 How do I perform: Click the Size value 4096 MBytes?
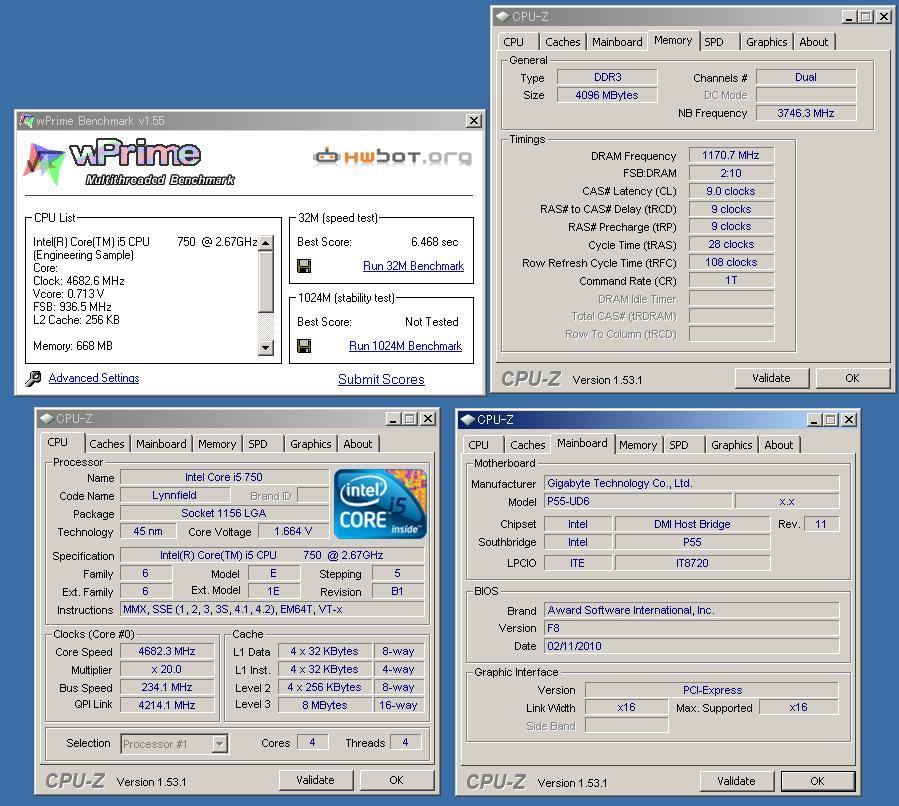tap(607, 95)
